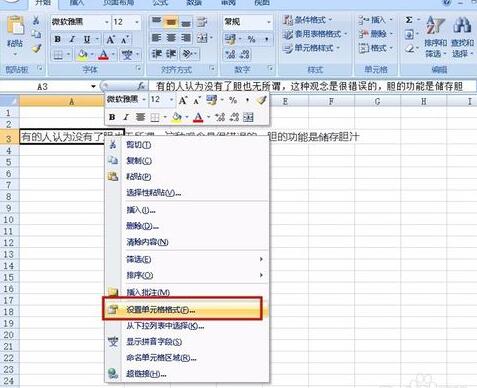Click the comma style icon in ribbon number group
This screenshot has height=388, width=477.
pos(267,39)
